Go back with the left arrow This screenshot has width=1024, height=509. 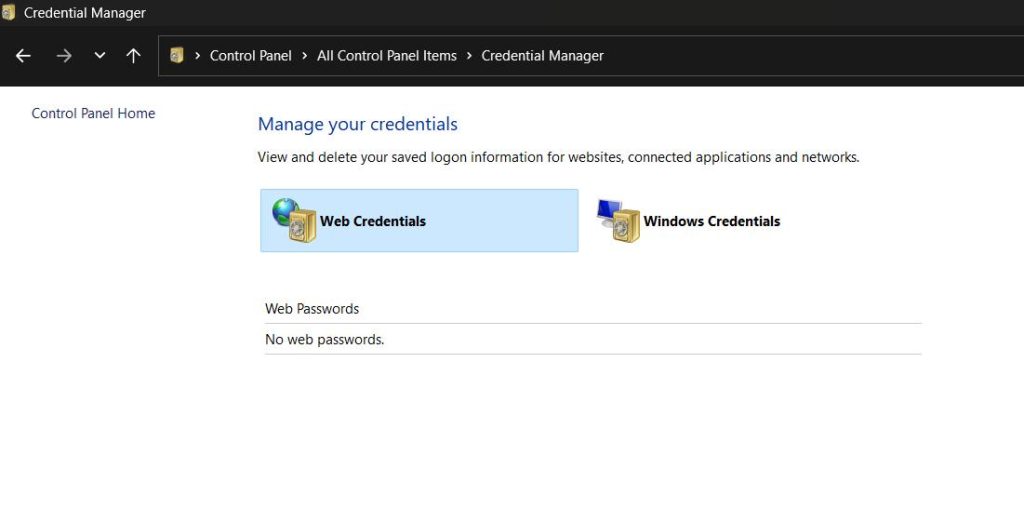pos(23,56)
